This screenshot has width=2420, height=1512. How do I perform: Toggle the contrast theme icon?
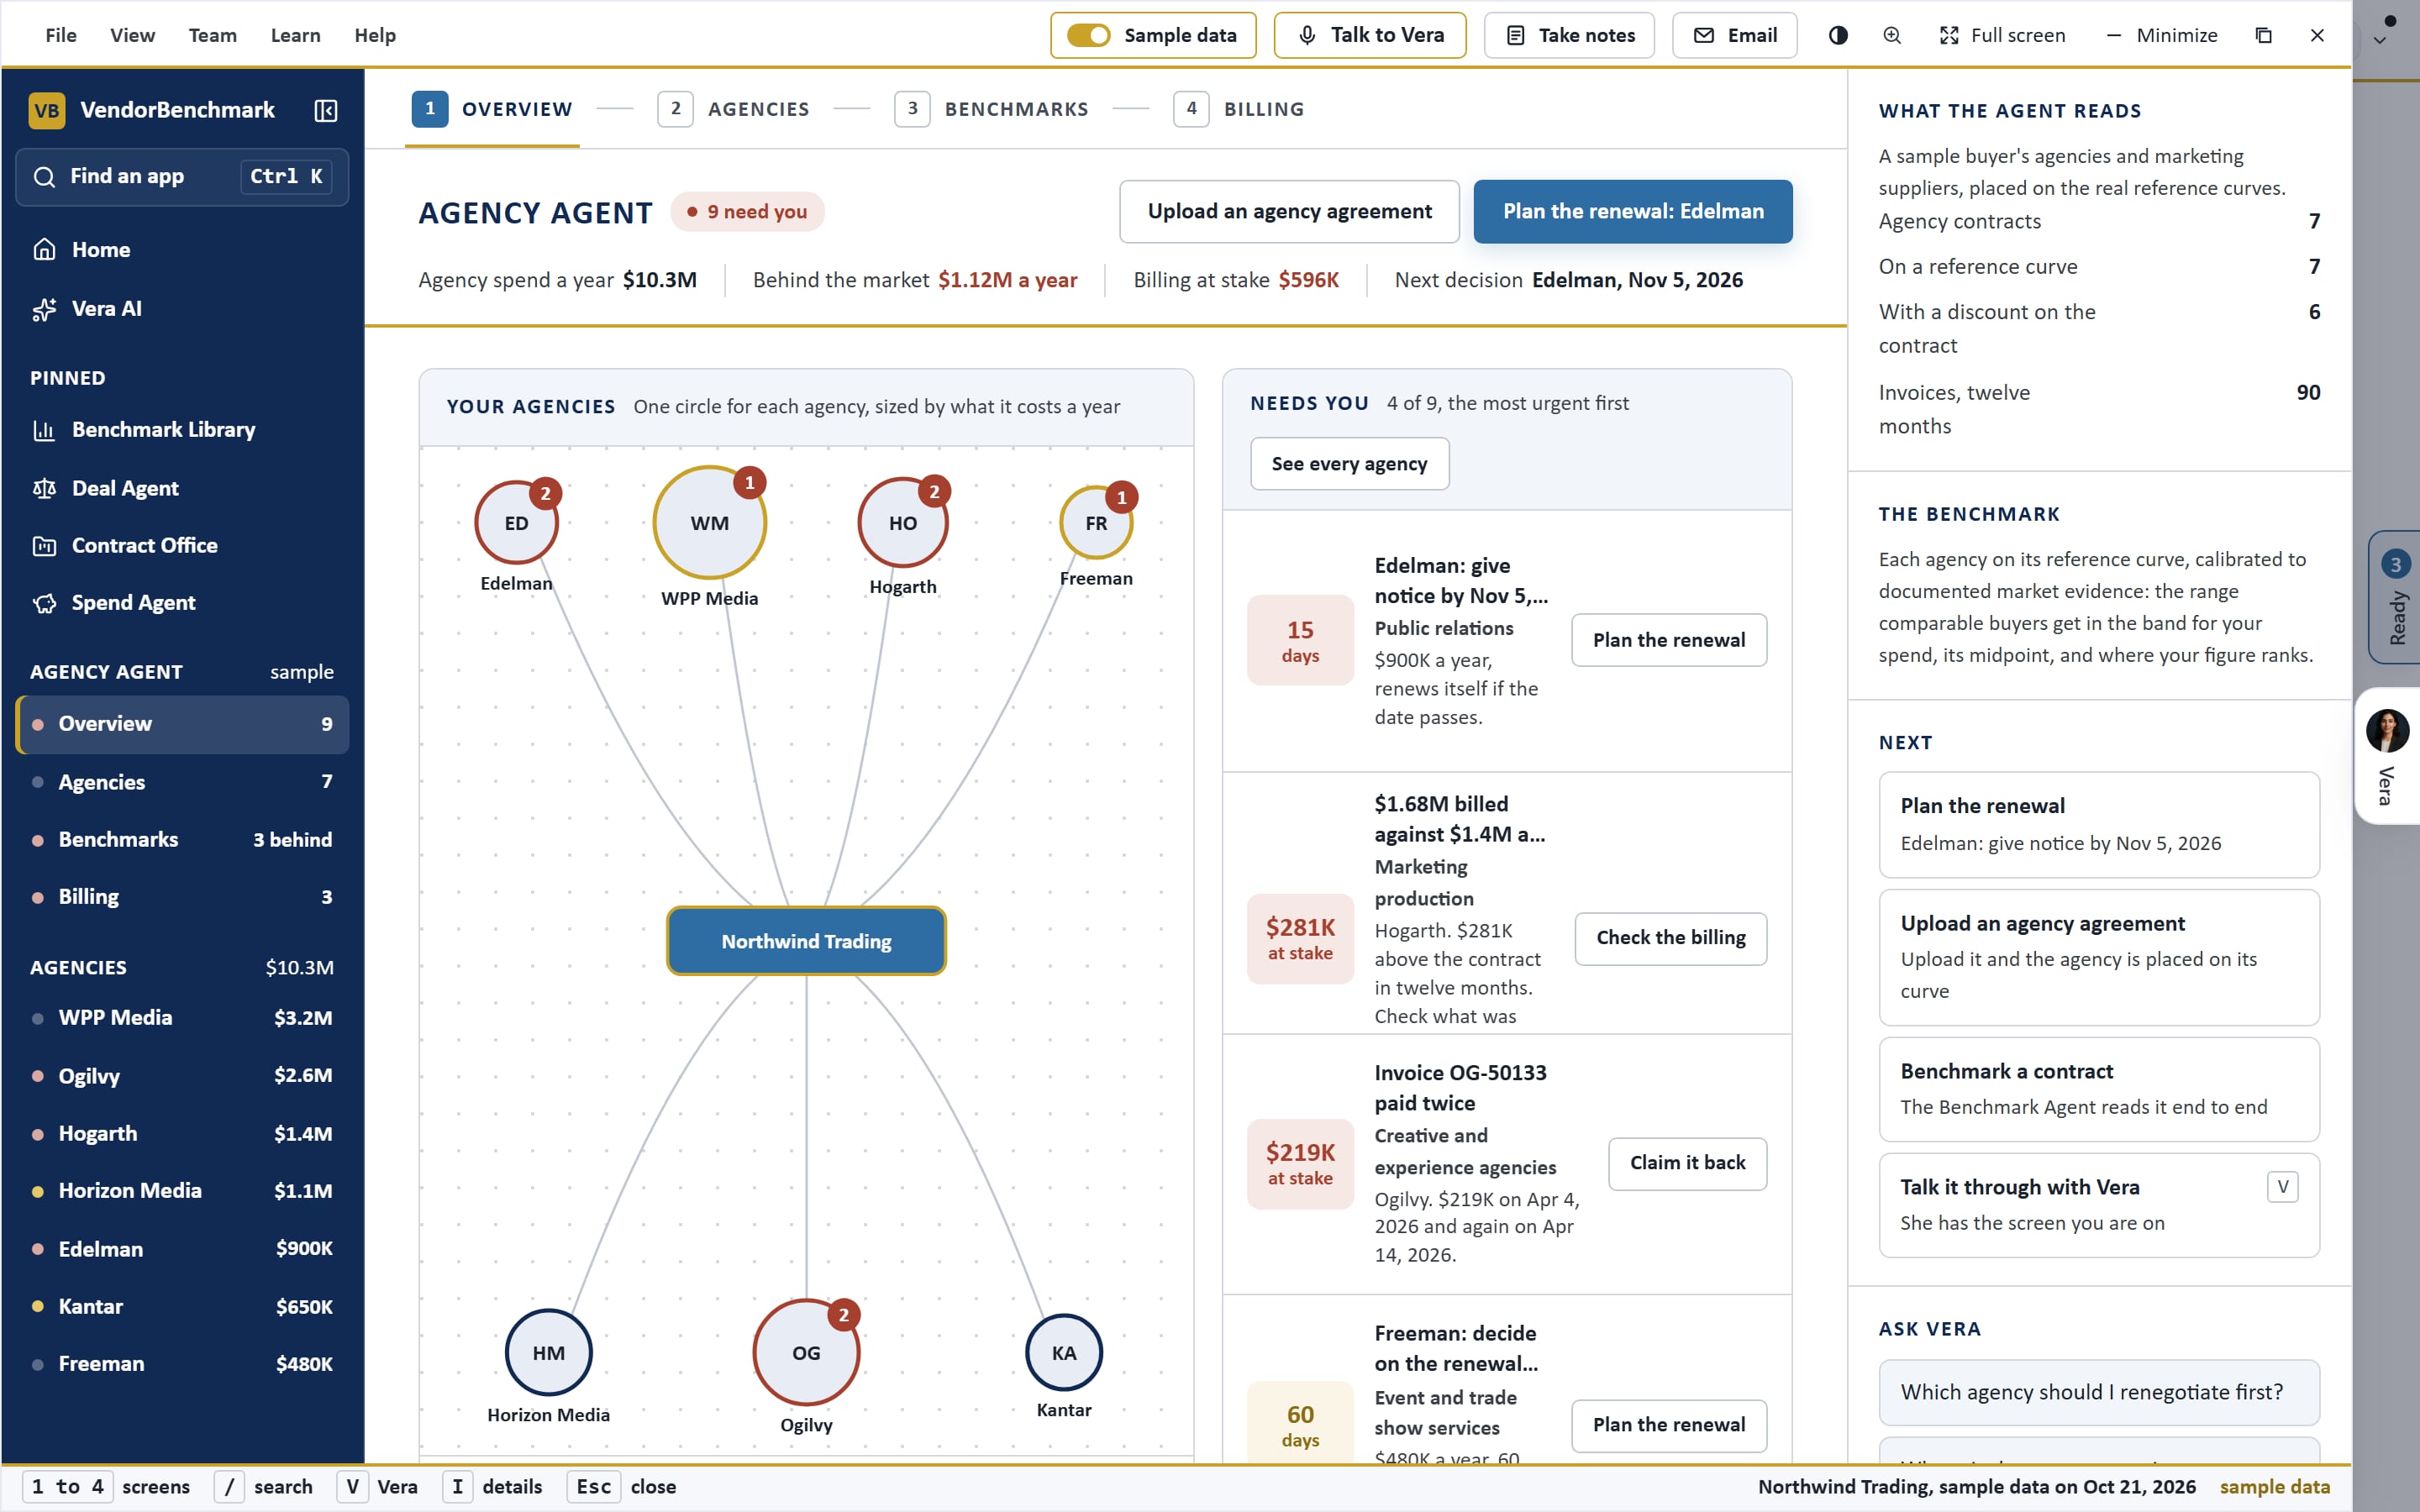tap(1838, 35)
